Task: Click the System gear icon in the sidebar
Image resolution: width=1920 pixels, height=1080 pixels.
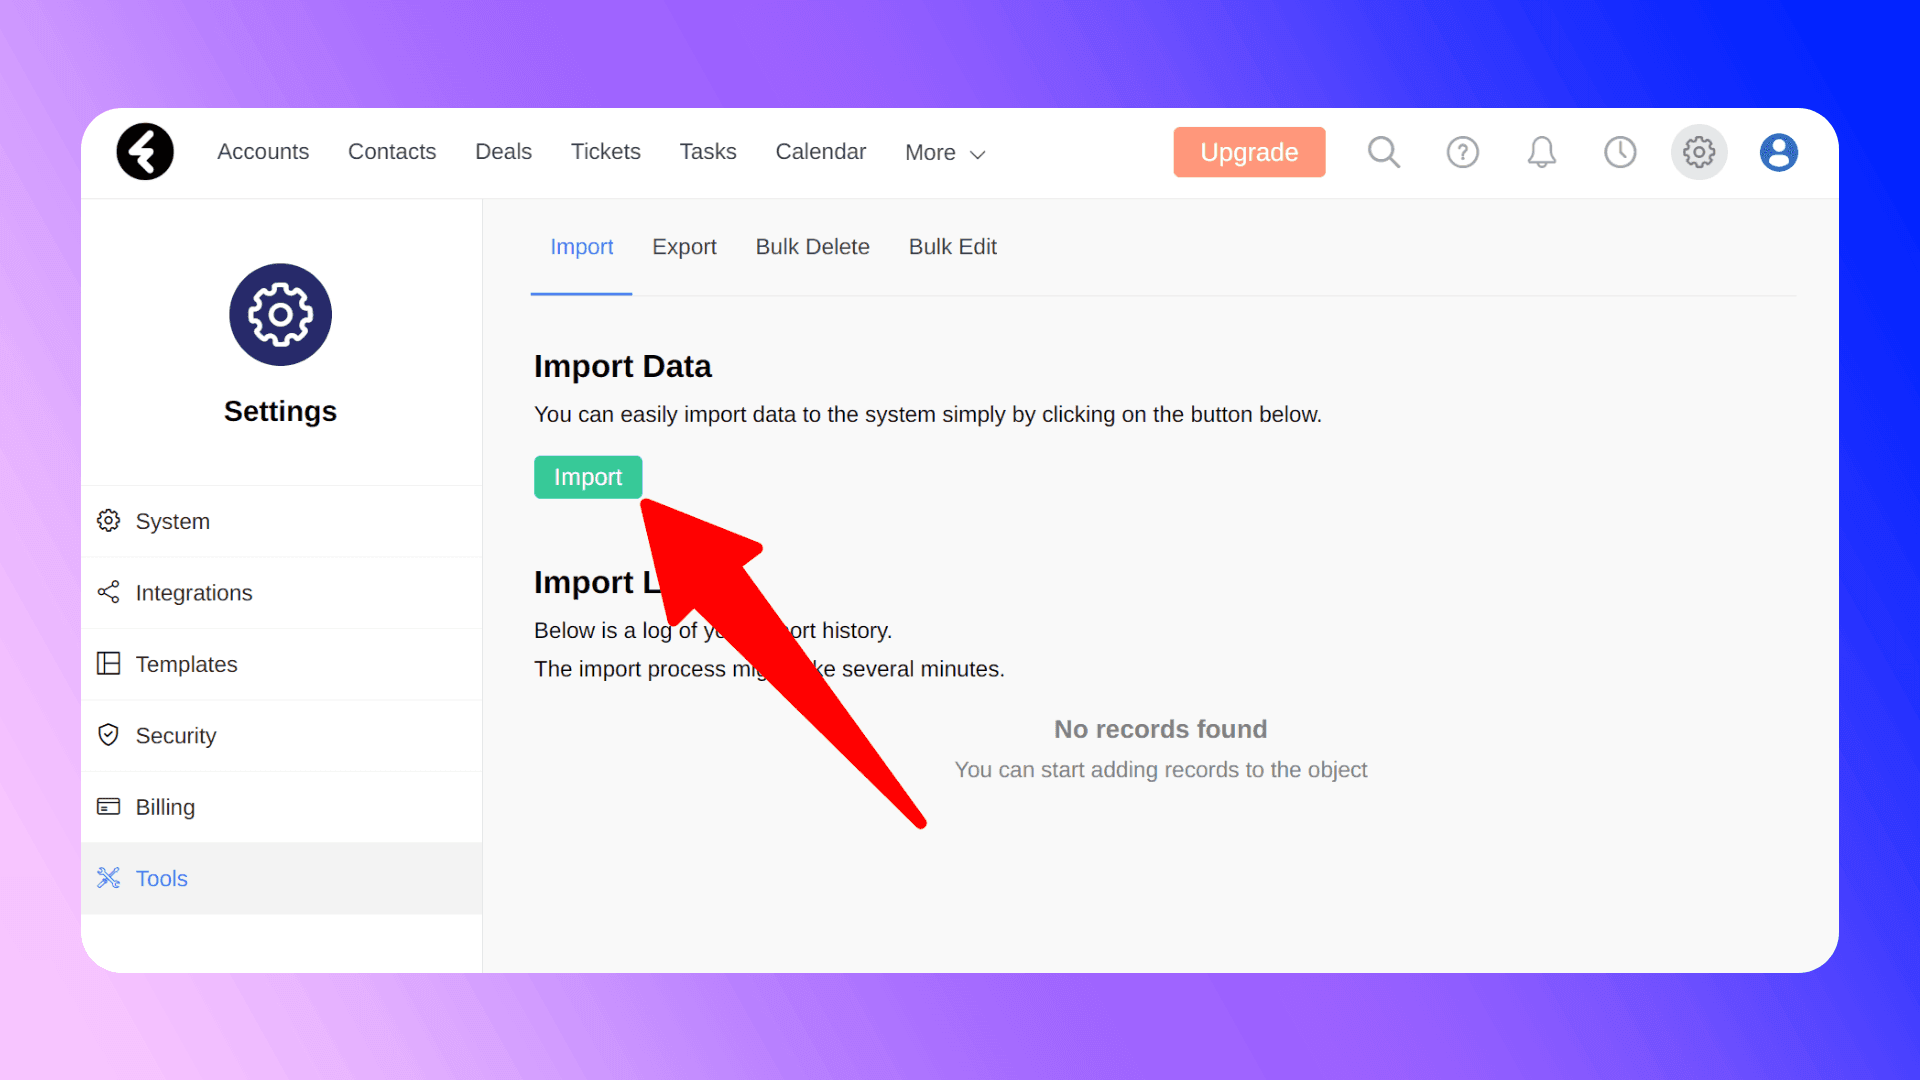Action: pyautogui.click(x=108, y=521)
